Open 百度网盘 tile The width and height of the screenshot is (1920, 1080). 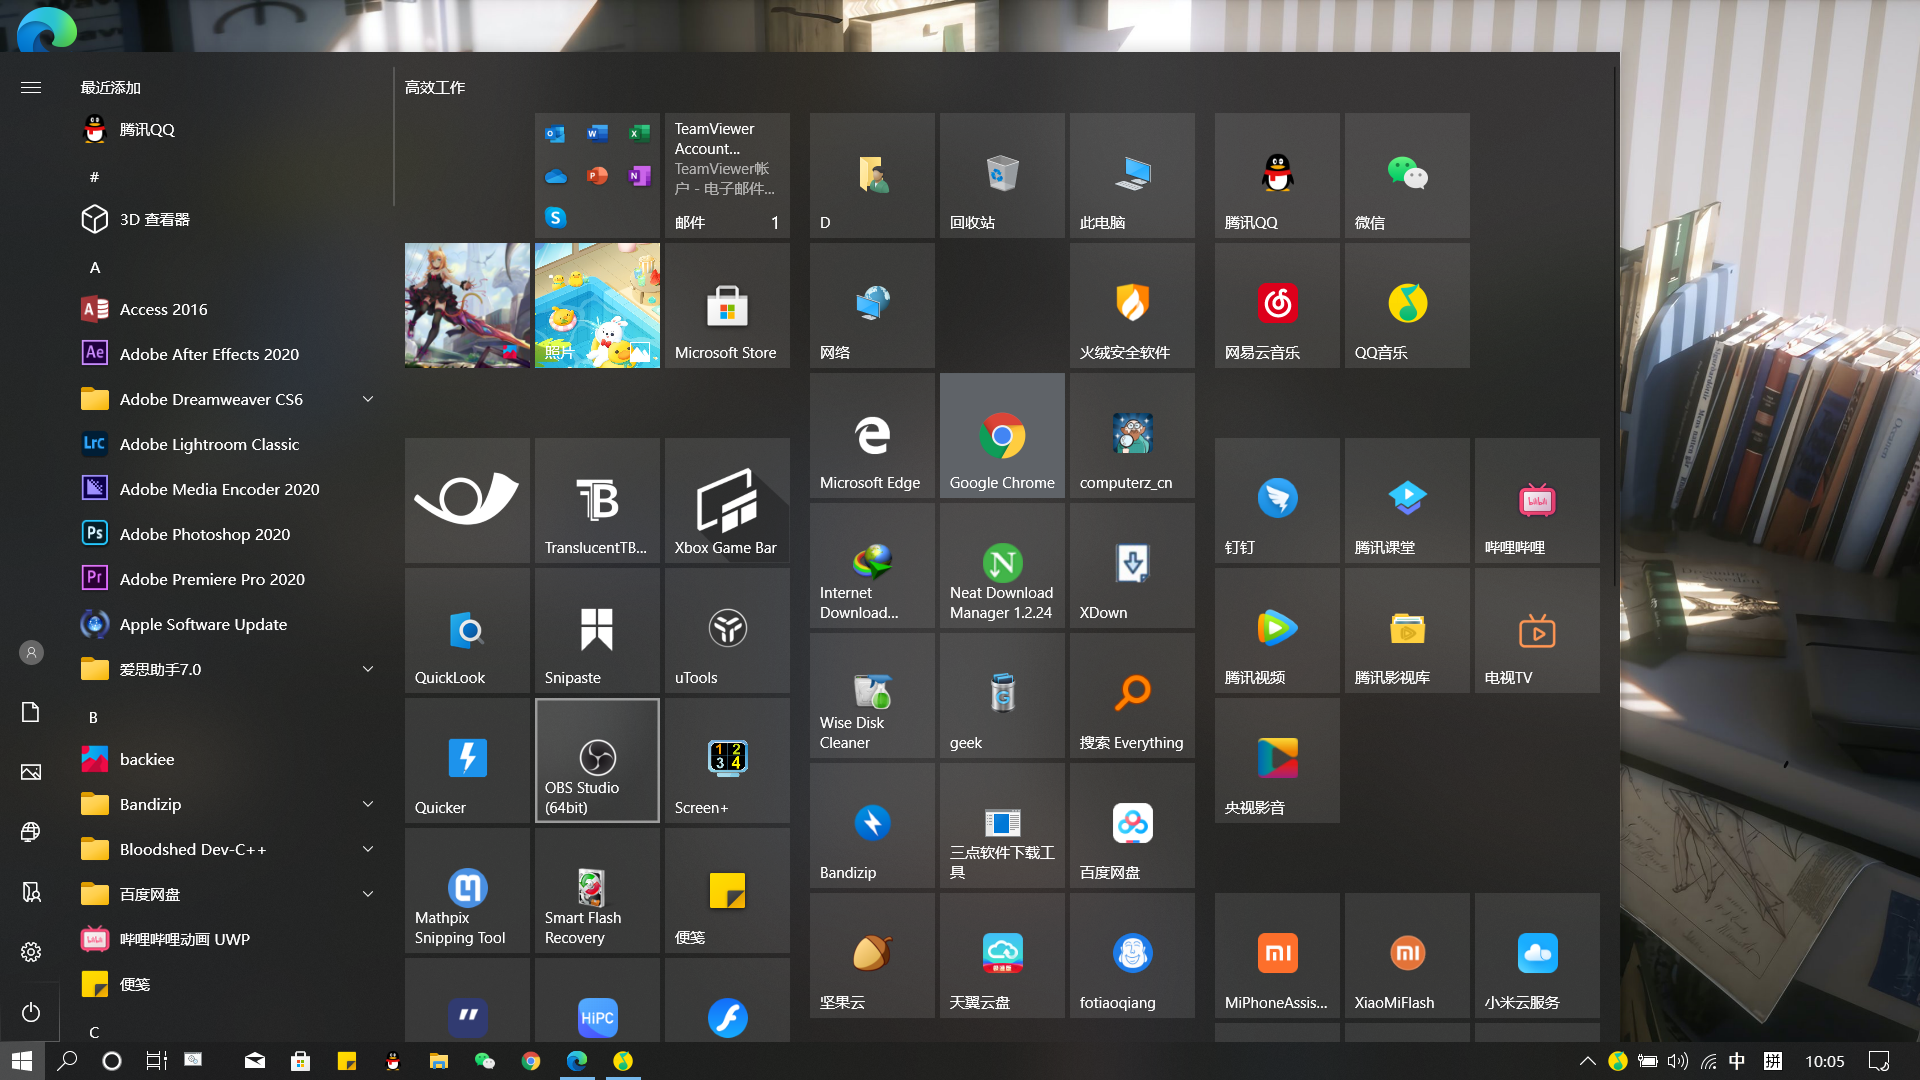(1132, 825)
